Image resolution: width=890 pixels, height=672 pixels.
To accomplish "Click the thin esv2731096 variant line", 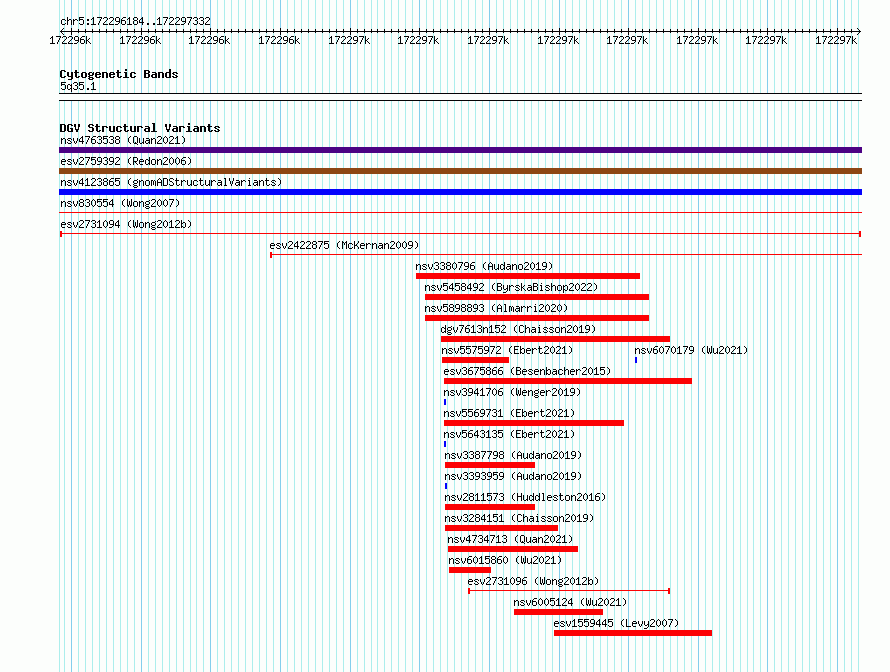I will 569,591.
